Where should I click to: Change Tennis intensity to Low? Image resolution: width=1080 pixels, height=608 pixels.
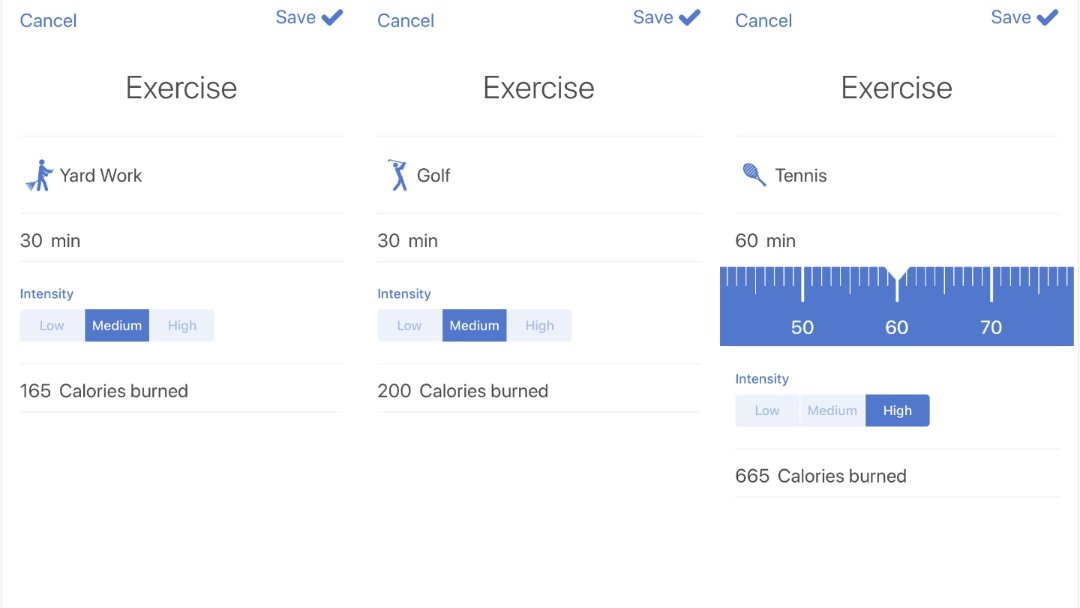point(767,410)
